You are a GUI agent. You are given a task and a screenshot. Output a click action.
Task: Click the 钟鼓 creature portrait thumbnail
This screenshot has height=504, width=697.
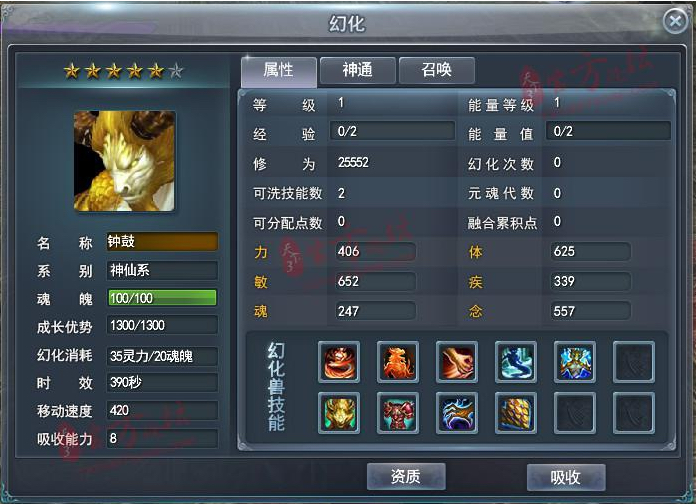pos(124,161)
